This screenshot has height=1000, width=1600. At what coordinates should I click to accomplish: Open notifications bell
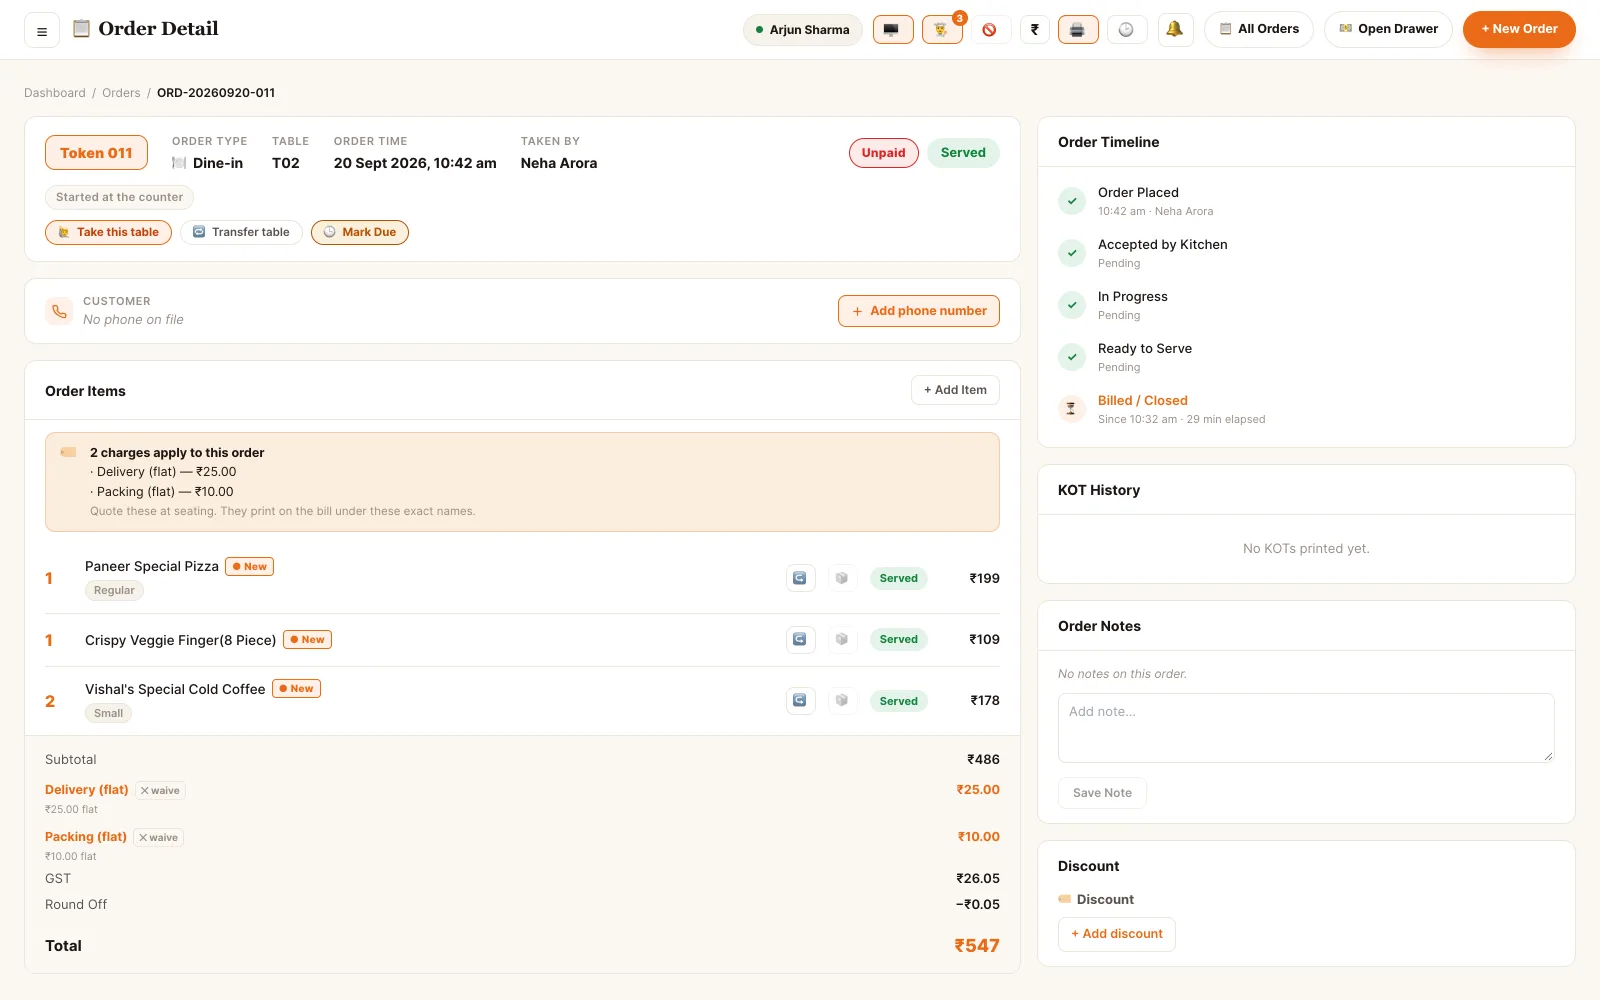1175,30
